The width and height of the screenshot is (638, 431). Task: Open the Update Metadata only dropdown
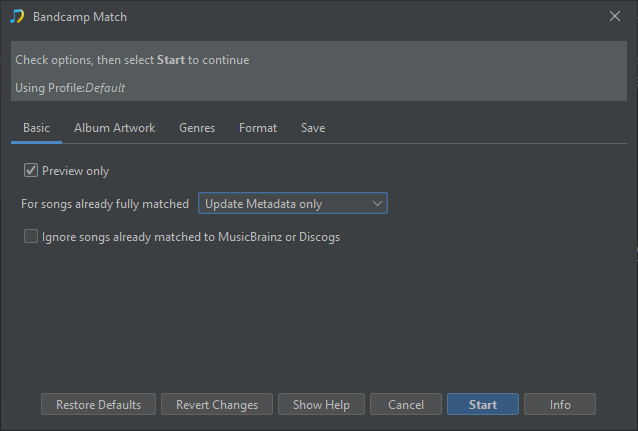293,203
